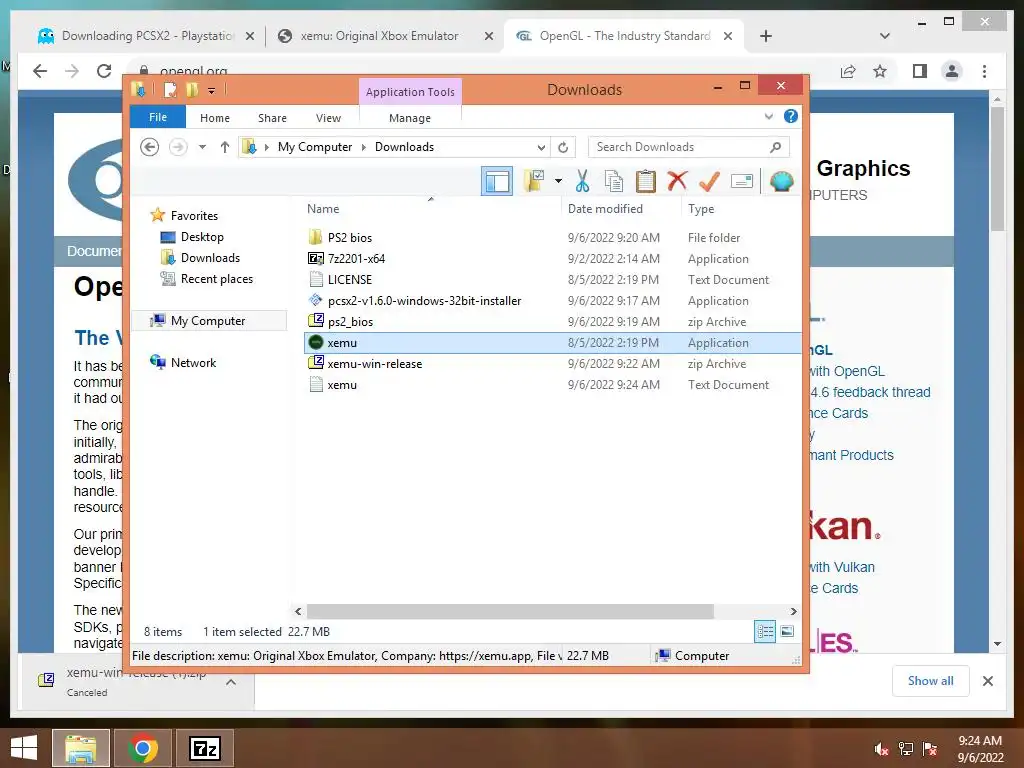
Task: Open Chrome three-dot menu
Action: [x=984, y=71]
